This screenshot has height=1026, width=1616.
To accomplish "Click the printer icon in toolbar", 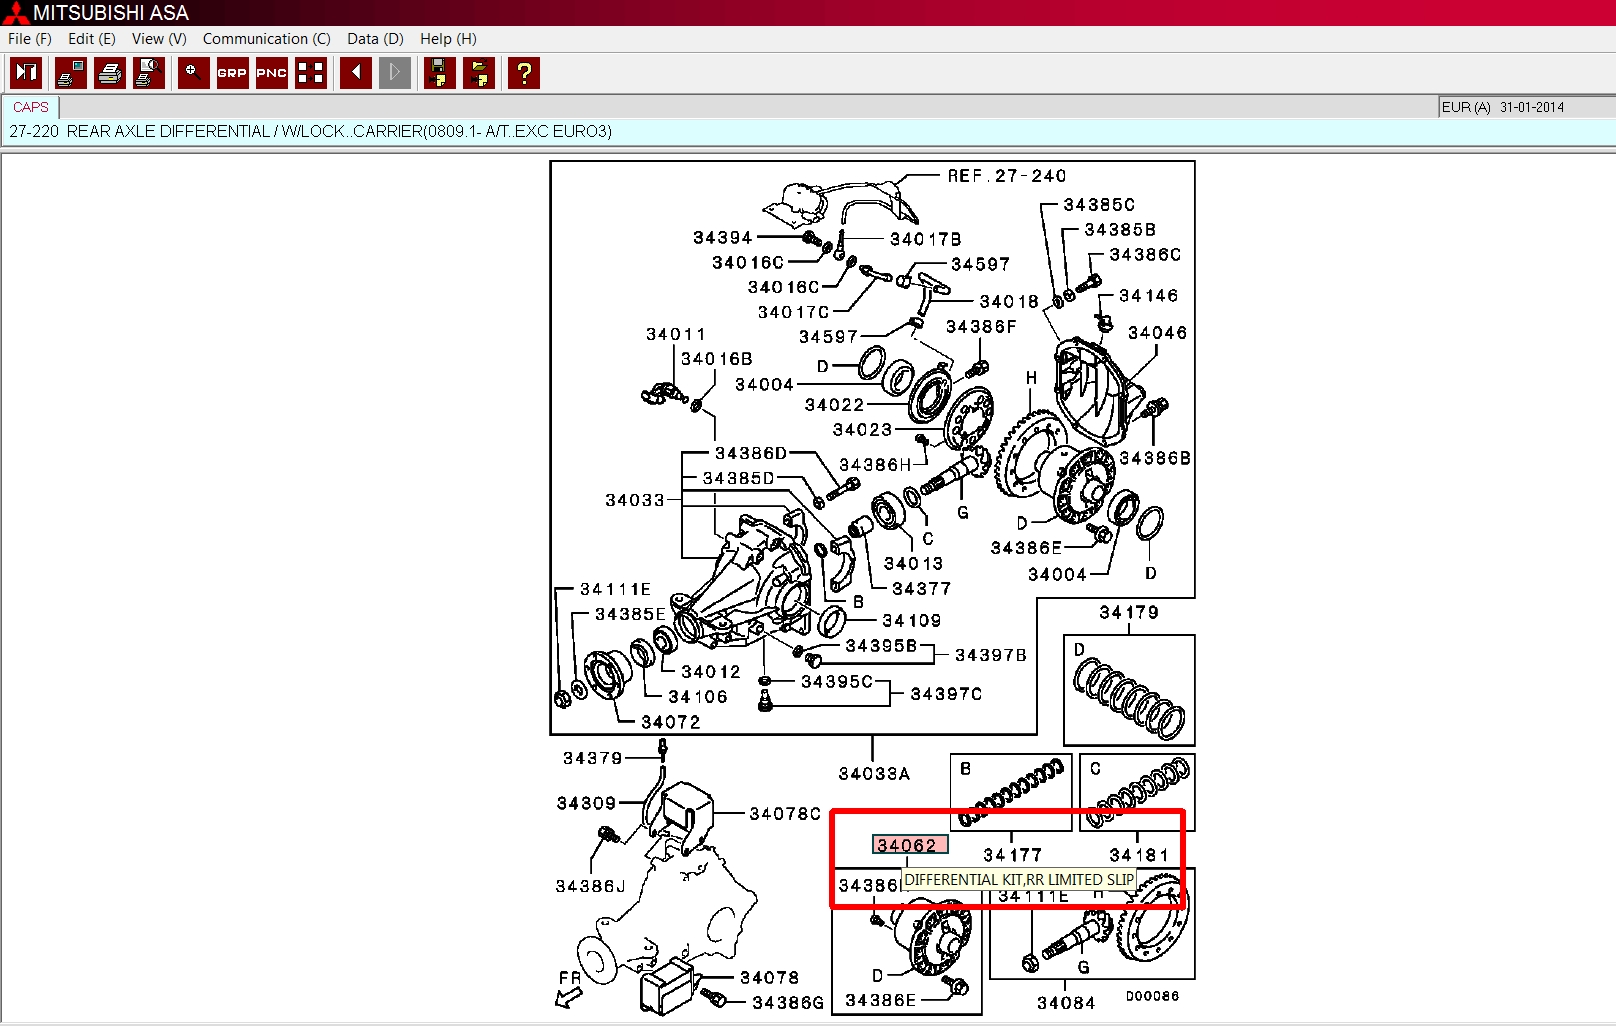I will point(110,73).
